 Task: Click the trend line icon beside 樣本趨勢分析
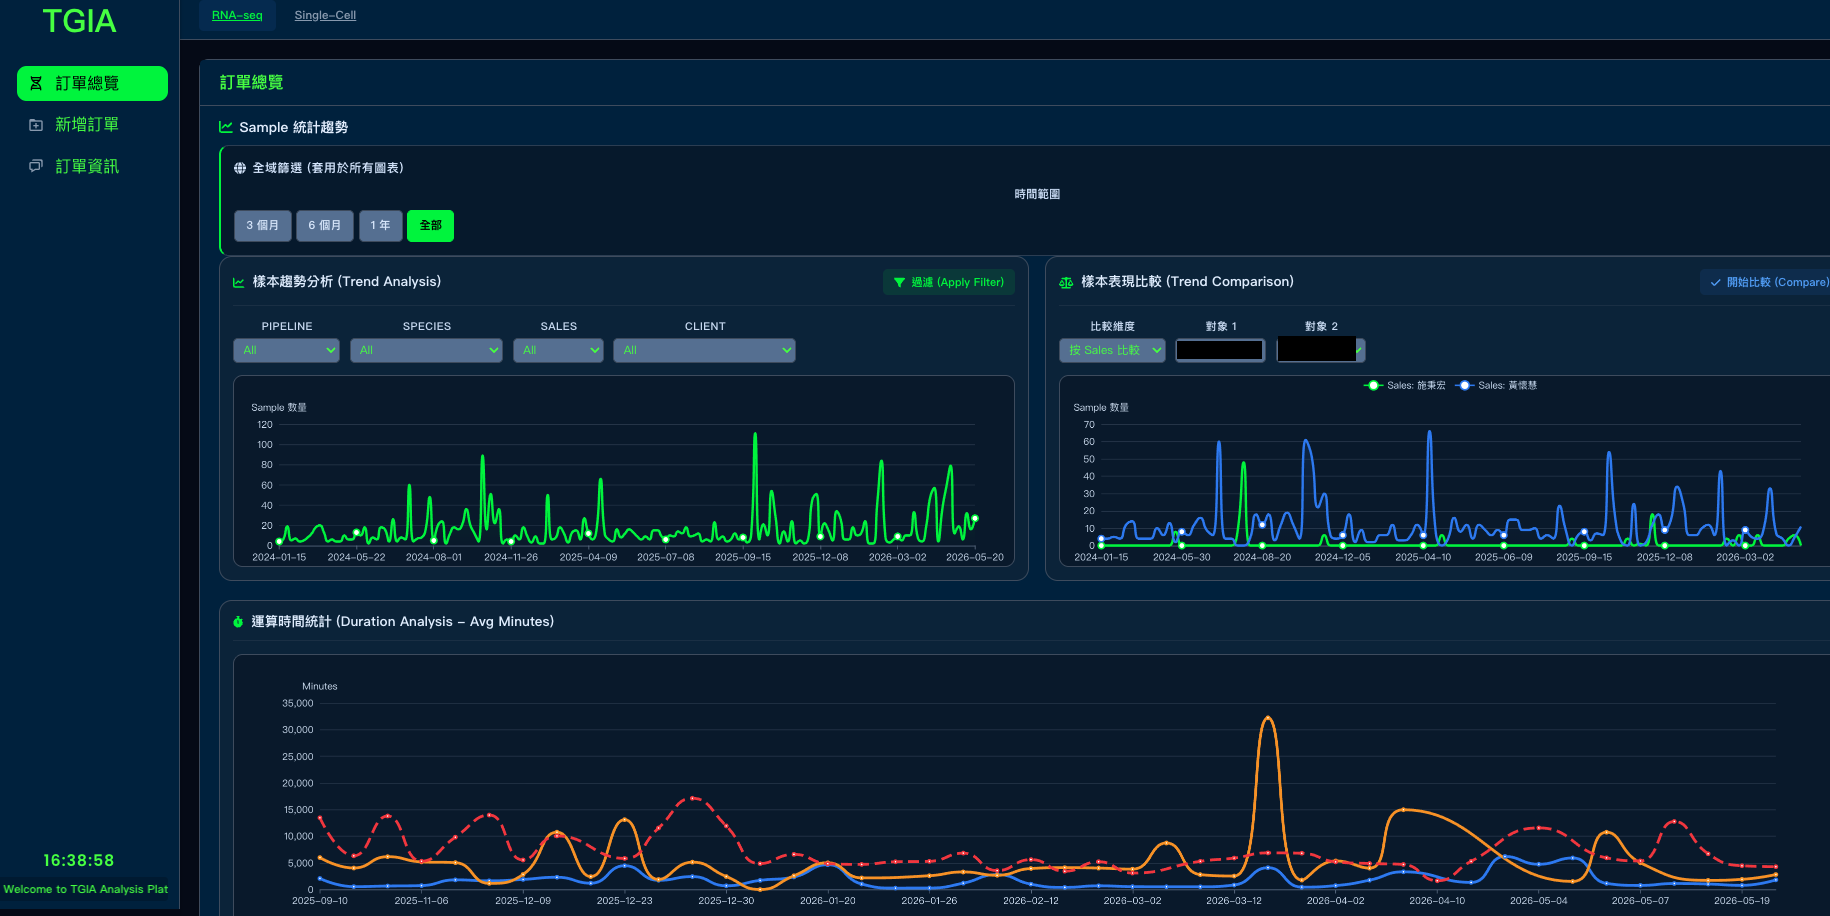click(x=239, y=282)
